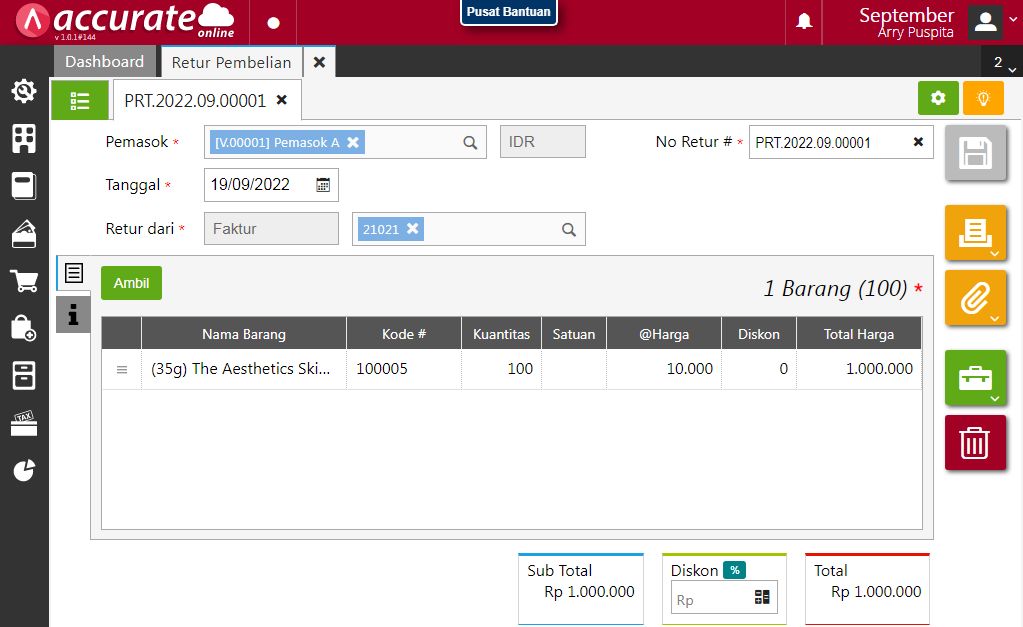Open the TAX module in sidebar
Image resolution: width=1023 pixels, height=627 pixels.
click(x=24, y=423)
